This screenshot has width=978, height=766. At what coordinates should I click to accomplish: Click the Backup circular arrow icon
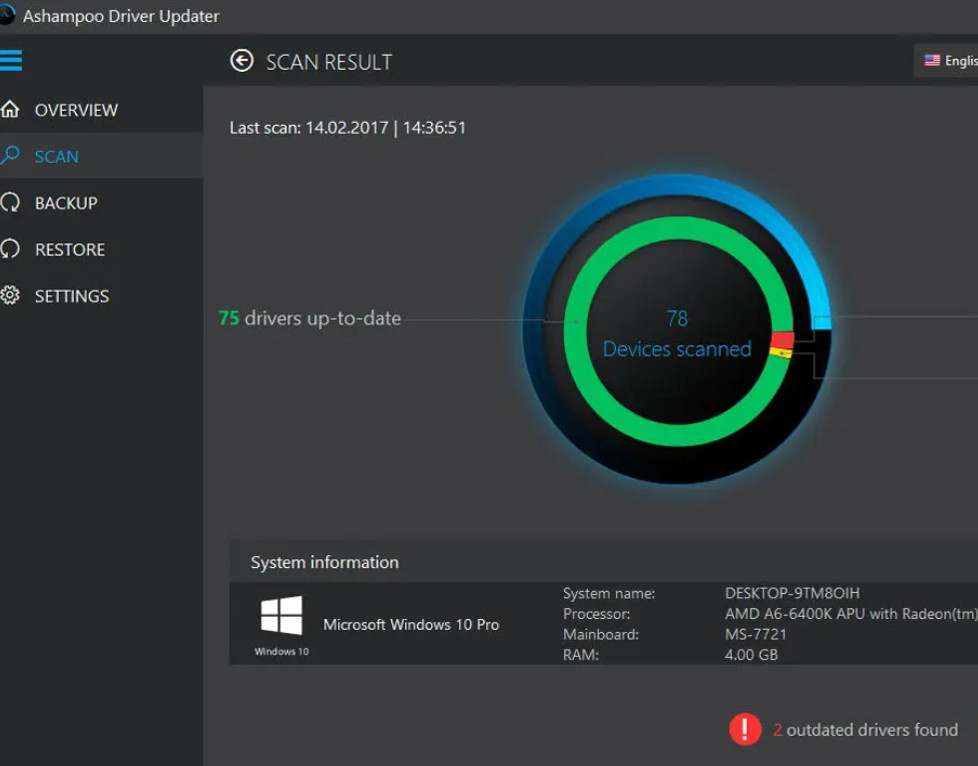pyautogui.click(x=10, y=202)
